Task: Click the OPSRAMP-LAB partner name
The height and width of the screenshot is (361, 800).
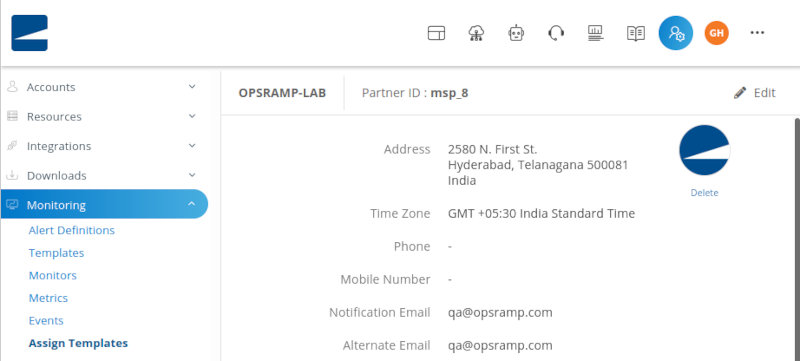Action: (282, 93)
